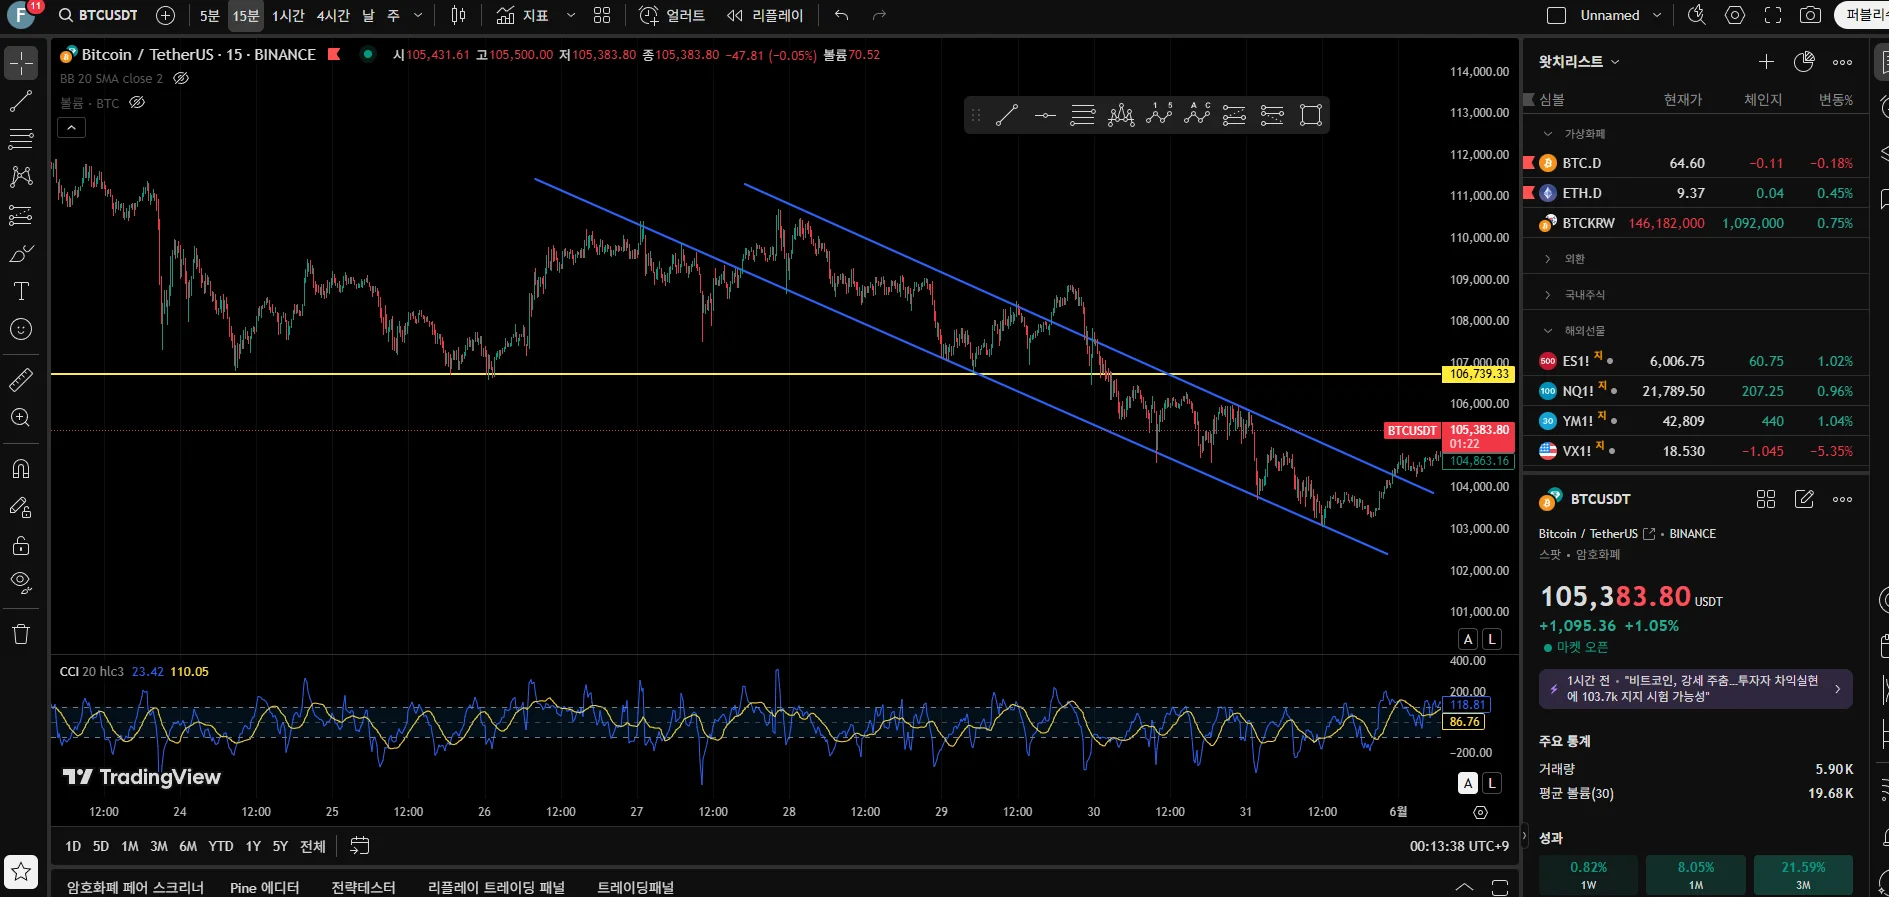Screen dimensions: 1889x897
Task: Toggle lock all drawings
Action: coord(21,545)
